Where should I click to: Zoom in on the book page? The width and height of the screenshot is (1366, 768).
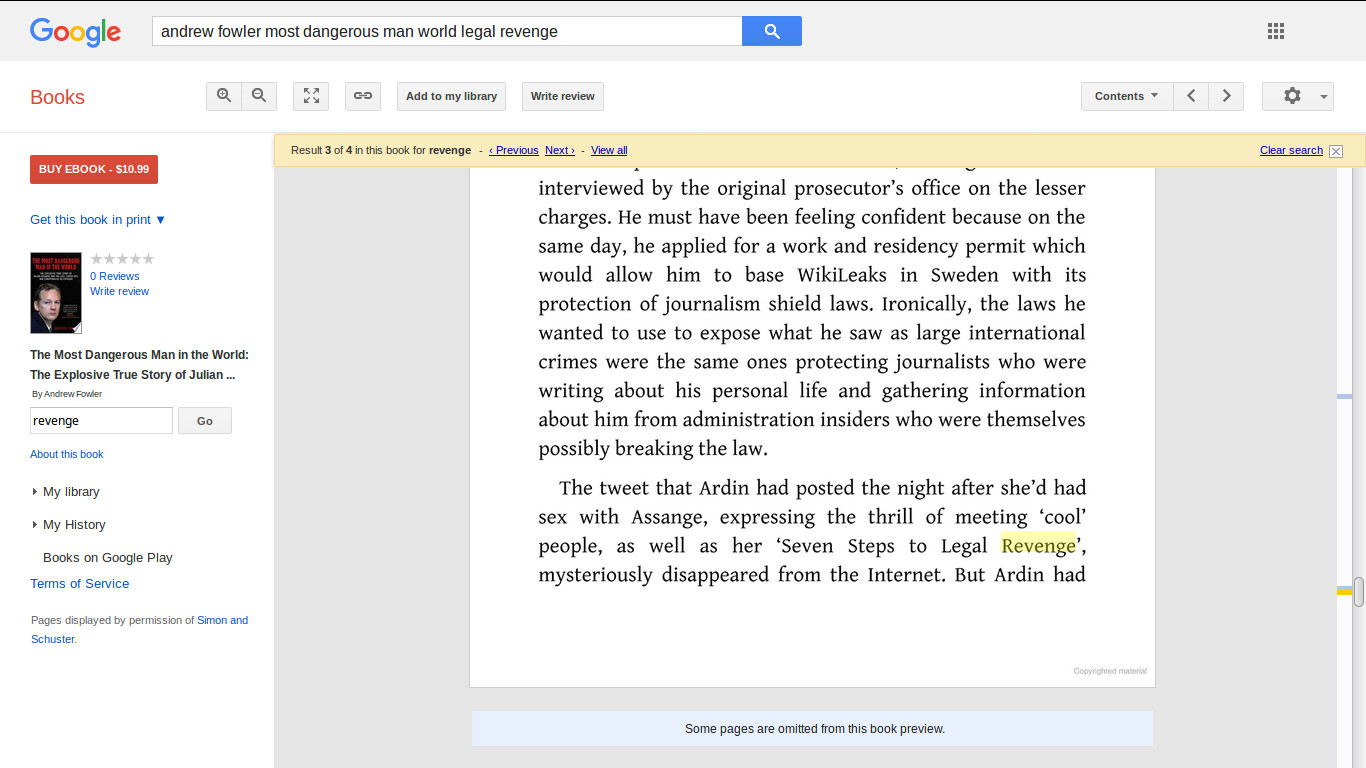(x=224, y=96)
